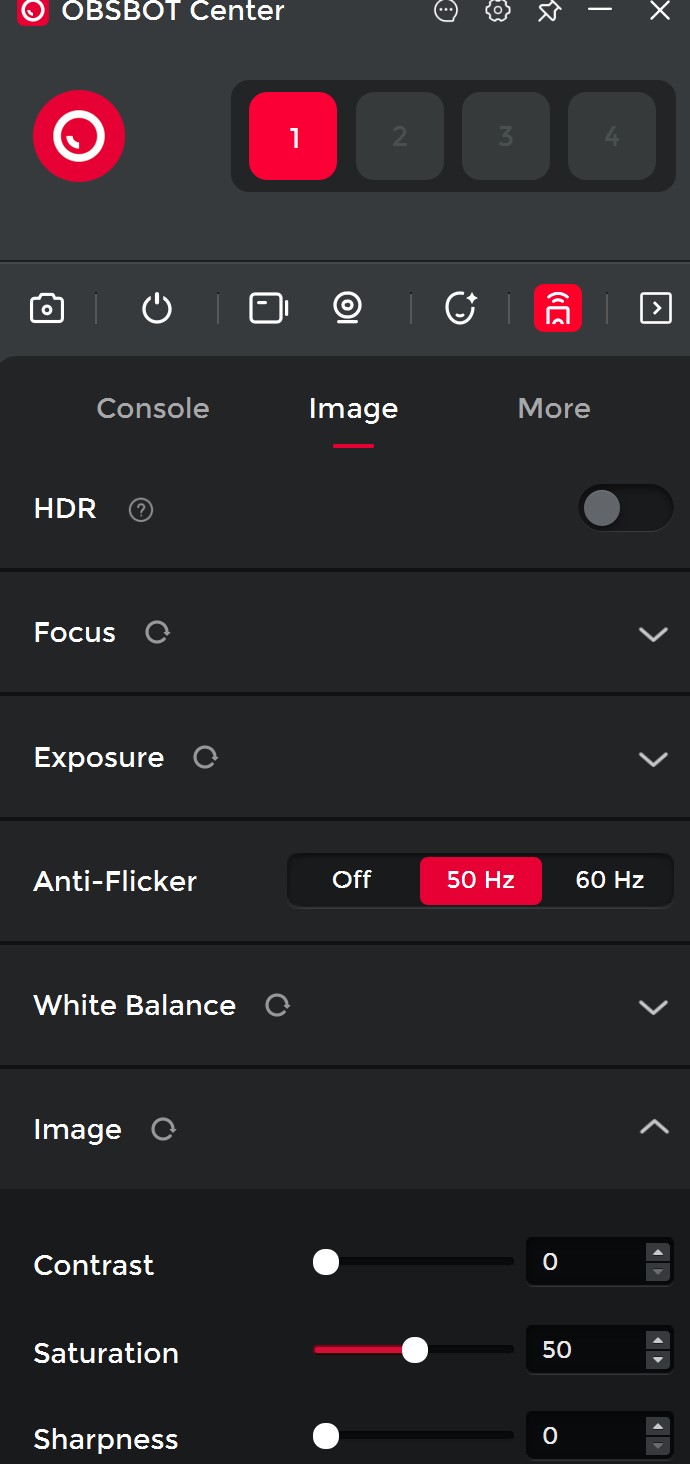Click the Saturation slider handle
This screenshot has width=690, height=1464.
coord(415,1350)
